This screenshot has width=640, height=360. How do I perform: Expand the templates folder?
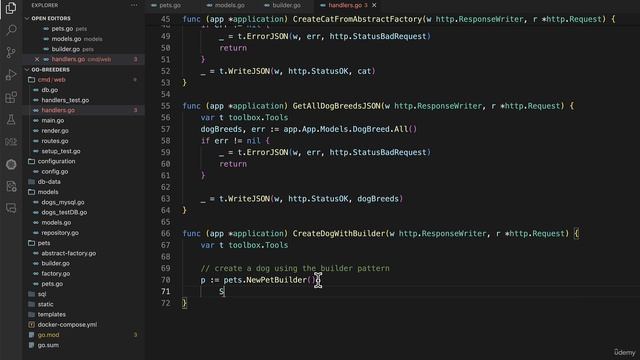[51, 314]
